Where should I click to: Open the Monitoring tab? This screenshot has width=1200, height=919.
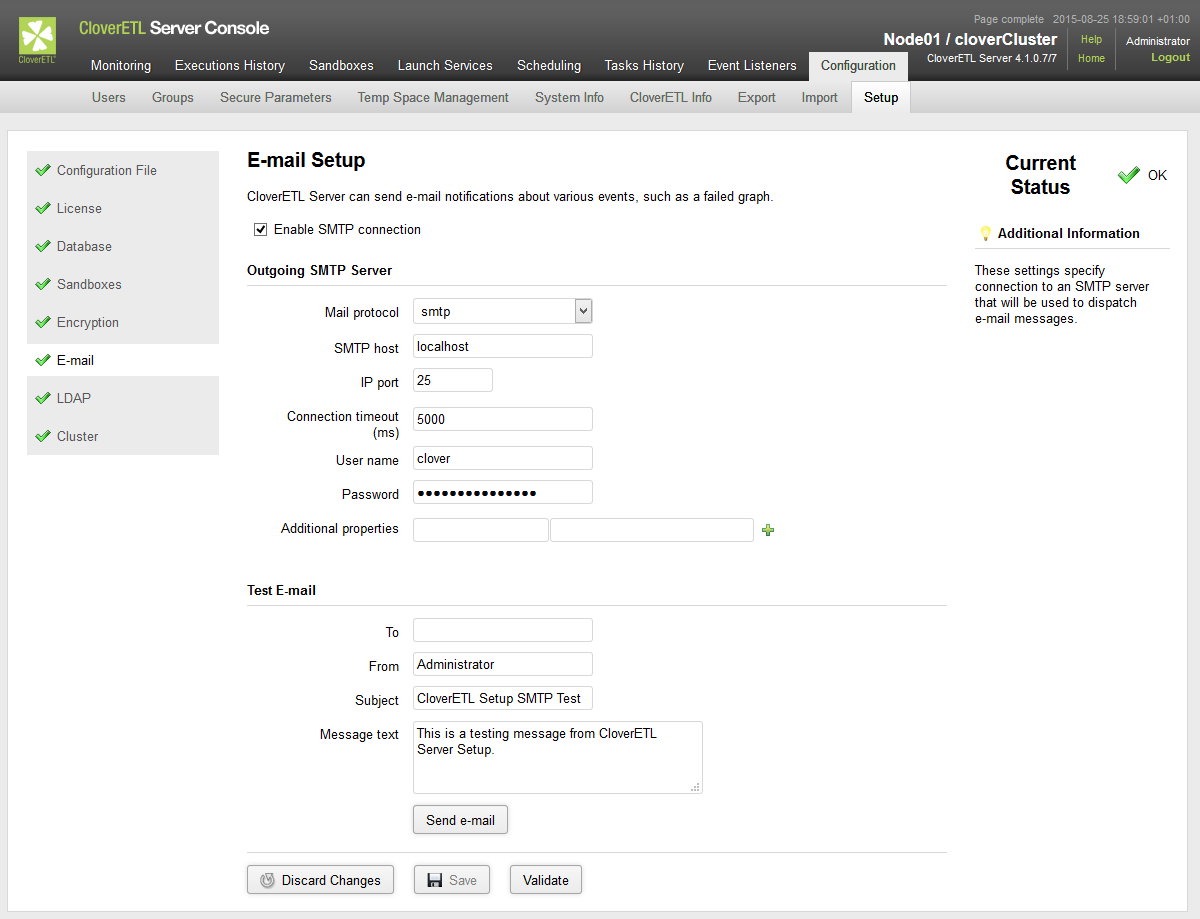coord(121,66)
